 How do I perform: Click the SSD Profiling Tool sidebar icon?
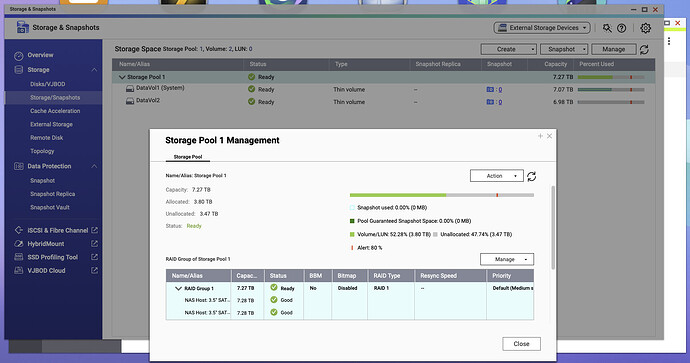(18, 257)
